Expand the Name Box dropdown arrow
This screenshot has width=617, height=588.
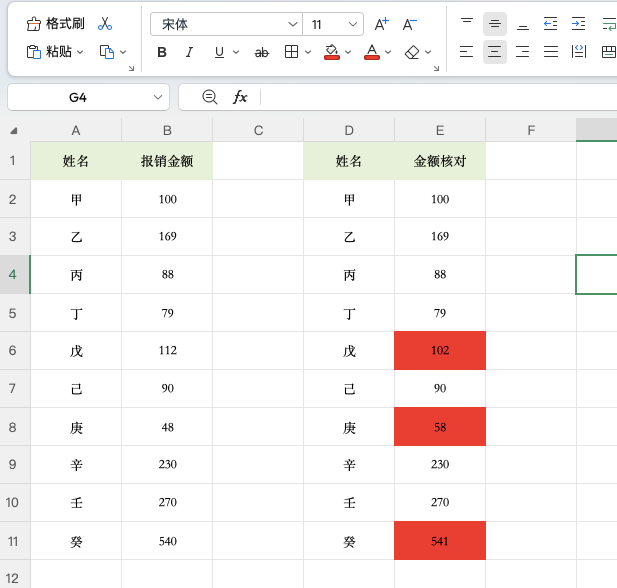coord(158,97)
